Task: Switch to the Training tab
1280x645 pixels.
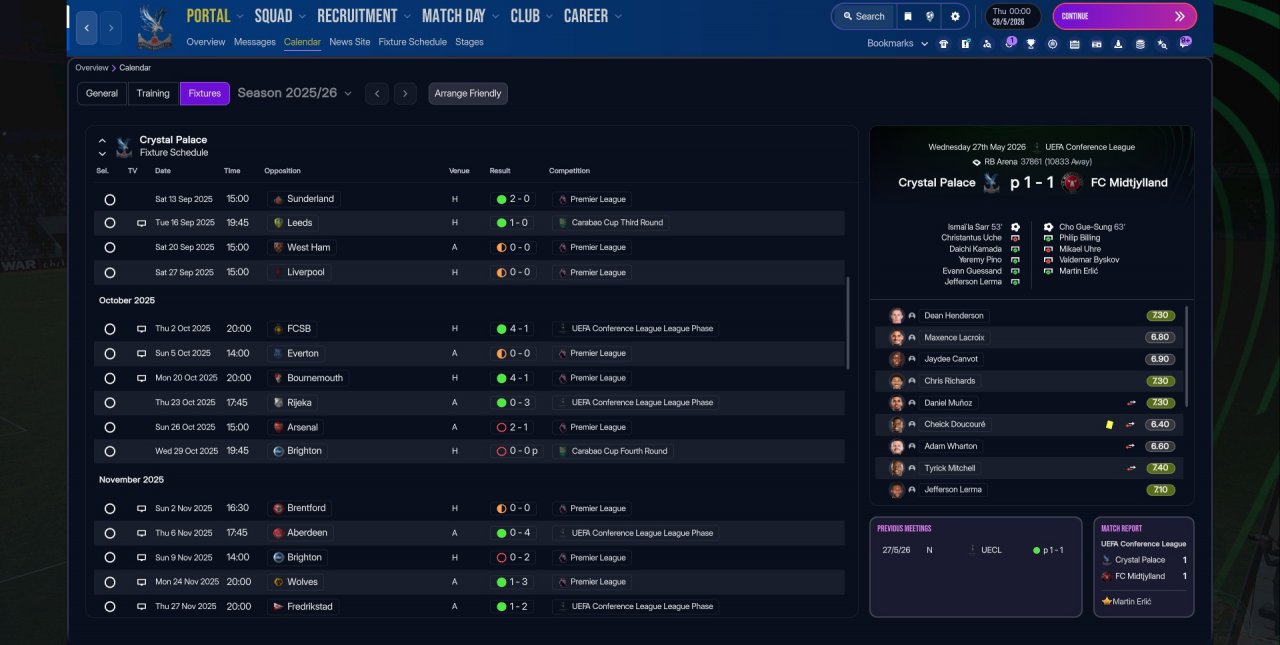Action: 153,93
